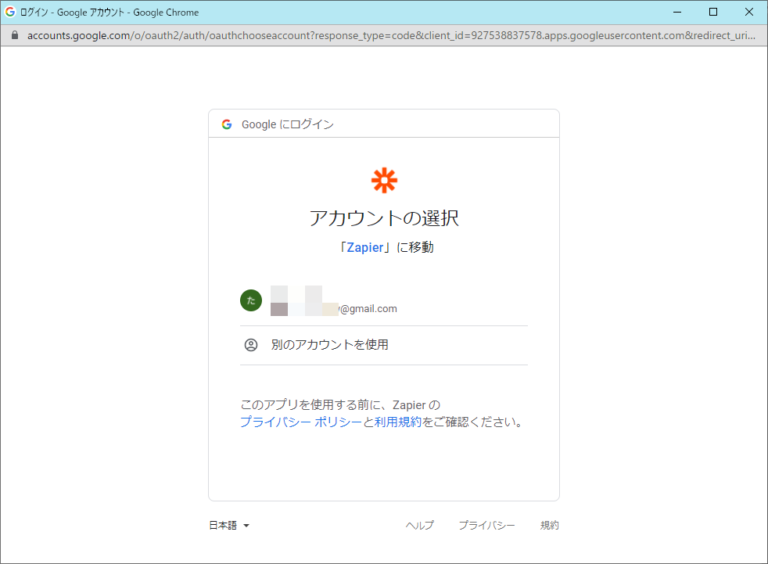Click the green account avatar icon
768x564 pixels.
pyautogui.click(x=251, y=300)
